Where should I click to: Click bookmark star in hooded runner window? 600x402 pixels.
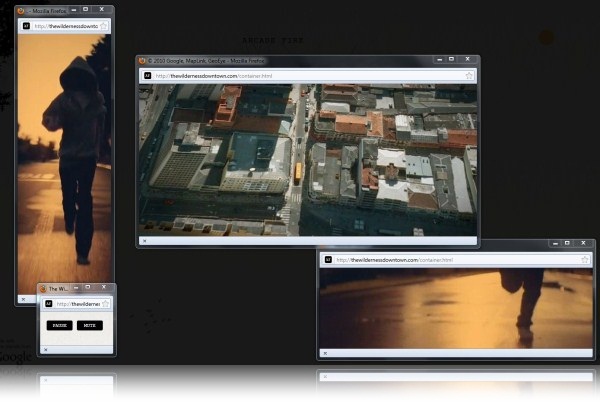pos(104,26)
